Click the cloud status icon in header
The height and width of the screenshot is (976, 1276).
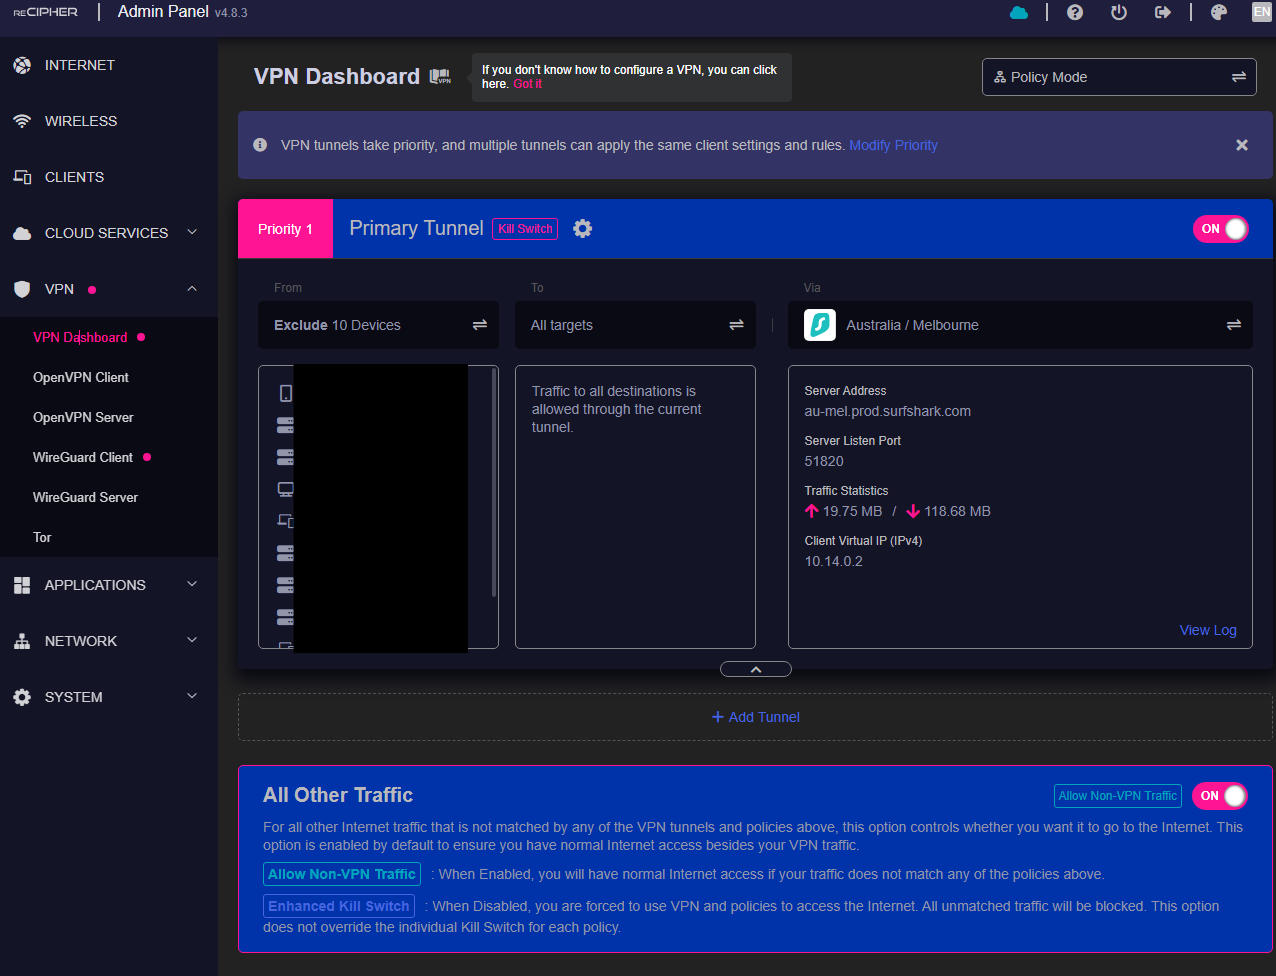(1019, 12)
